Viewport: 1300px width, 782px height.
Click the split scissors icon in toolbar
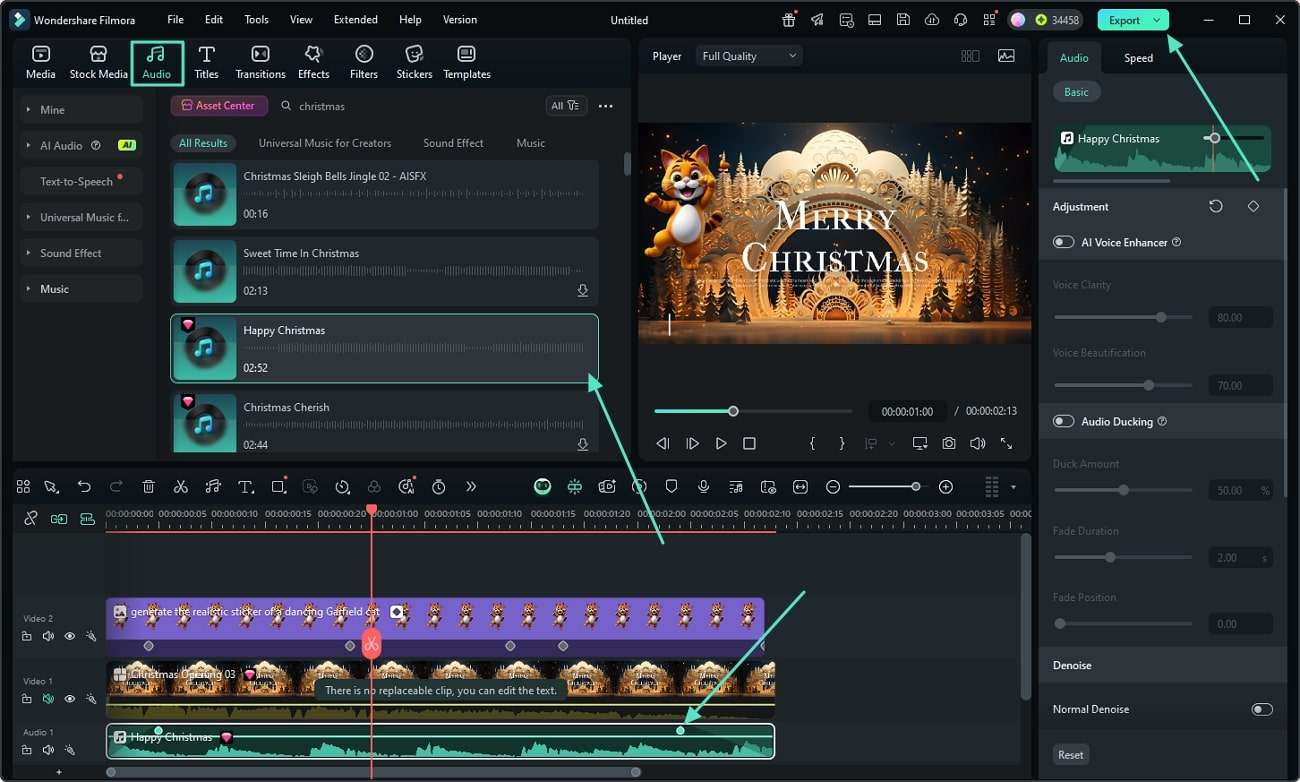click(x=180, y=487)
